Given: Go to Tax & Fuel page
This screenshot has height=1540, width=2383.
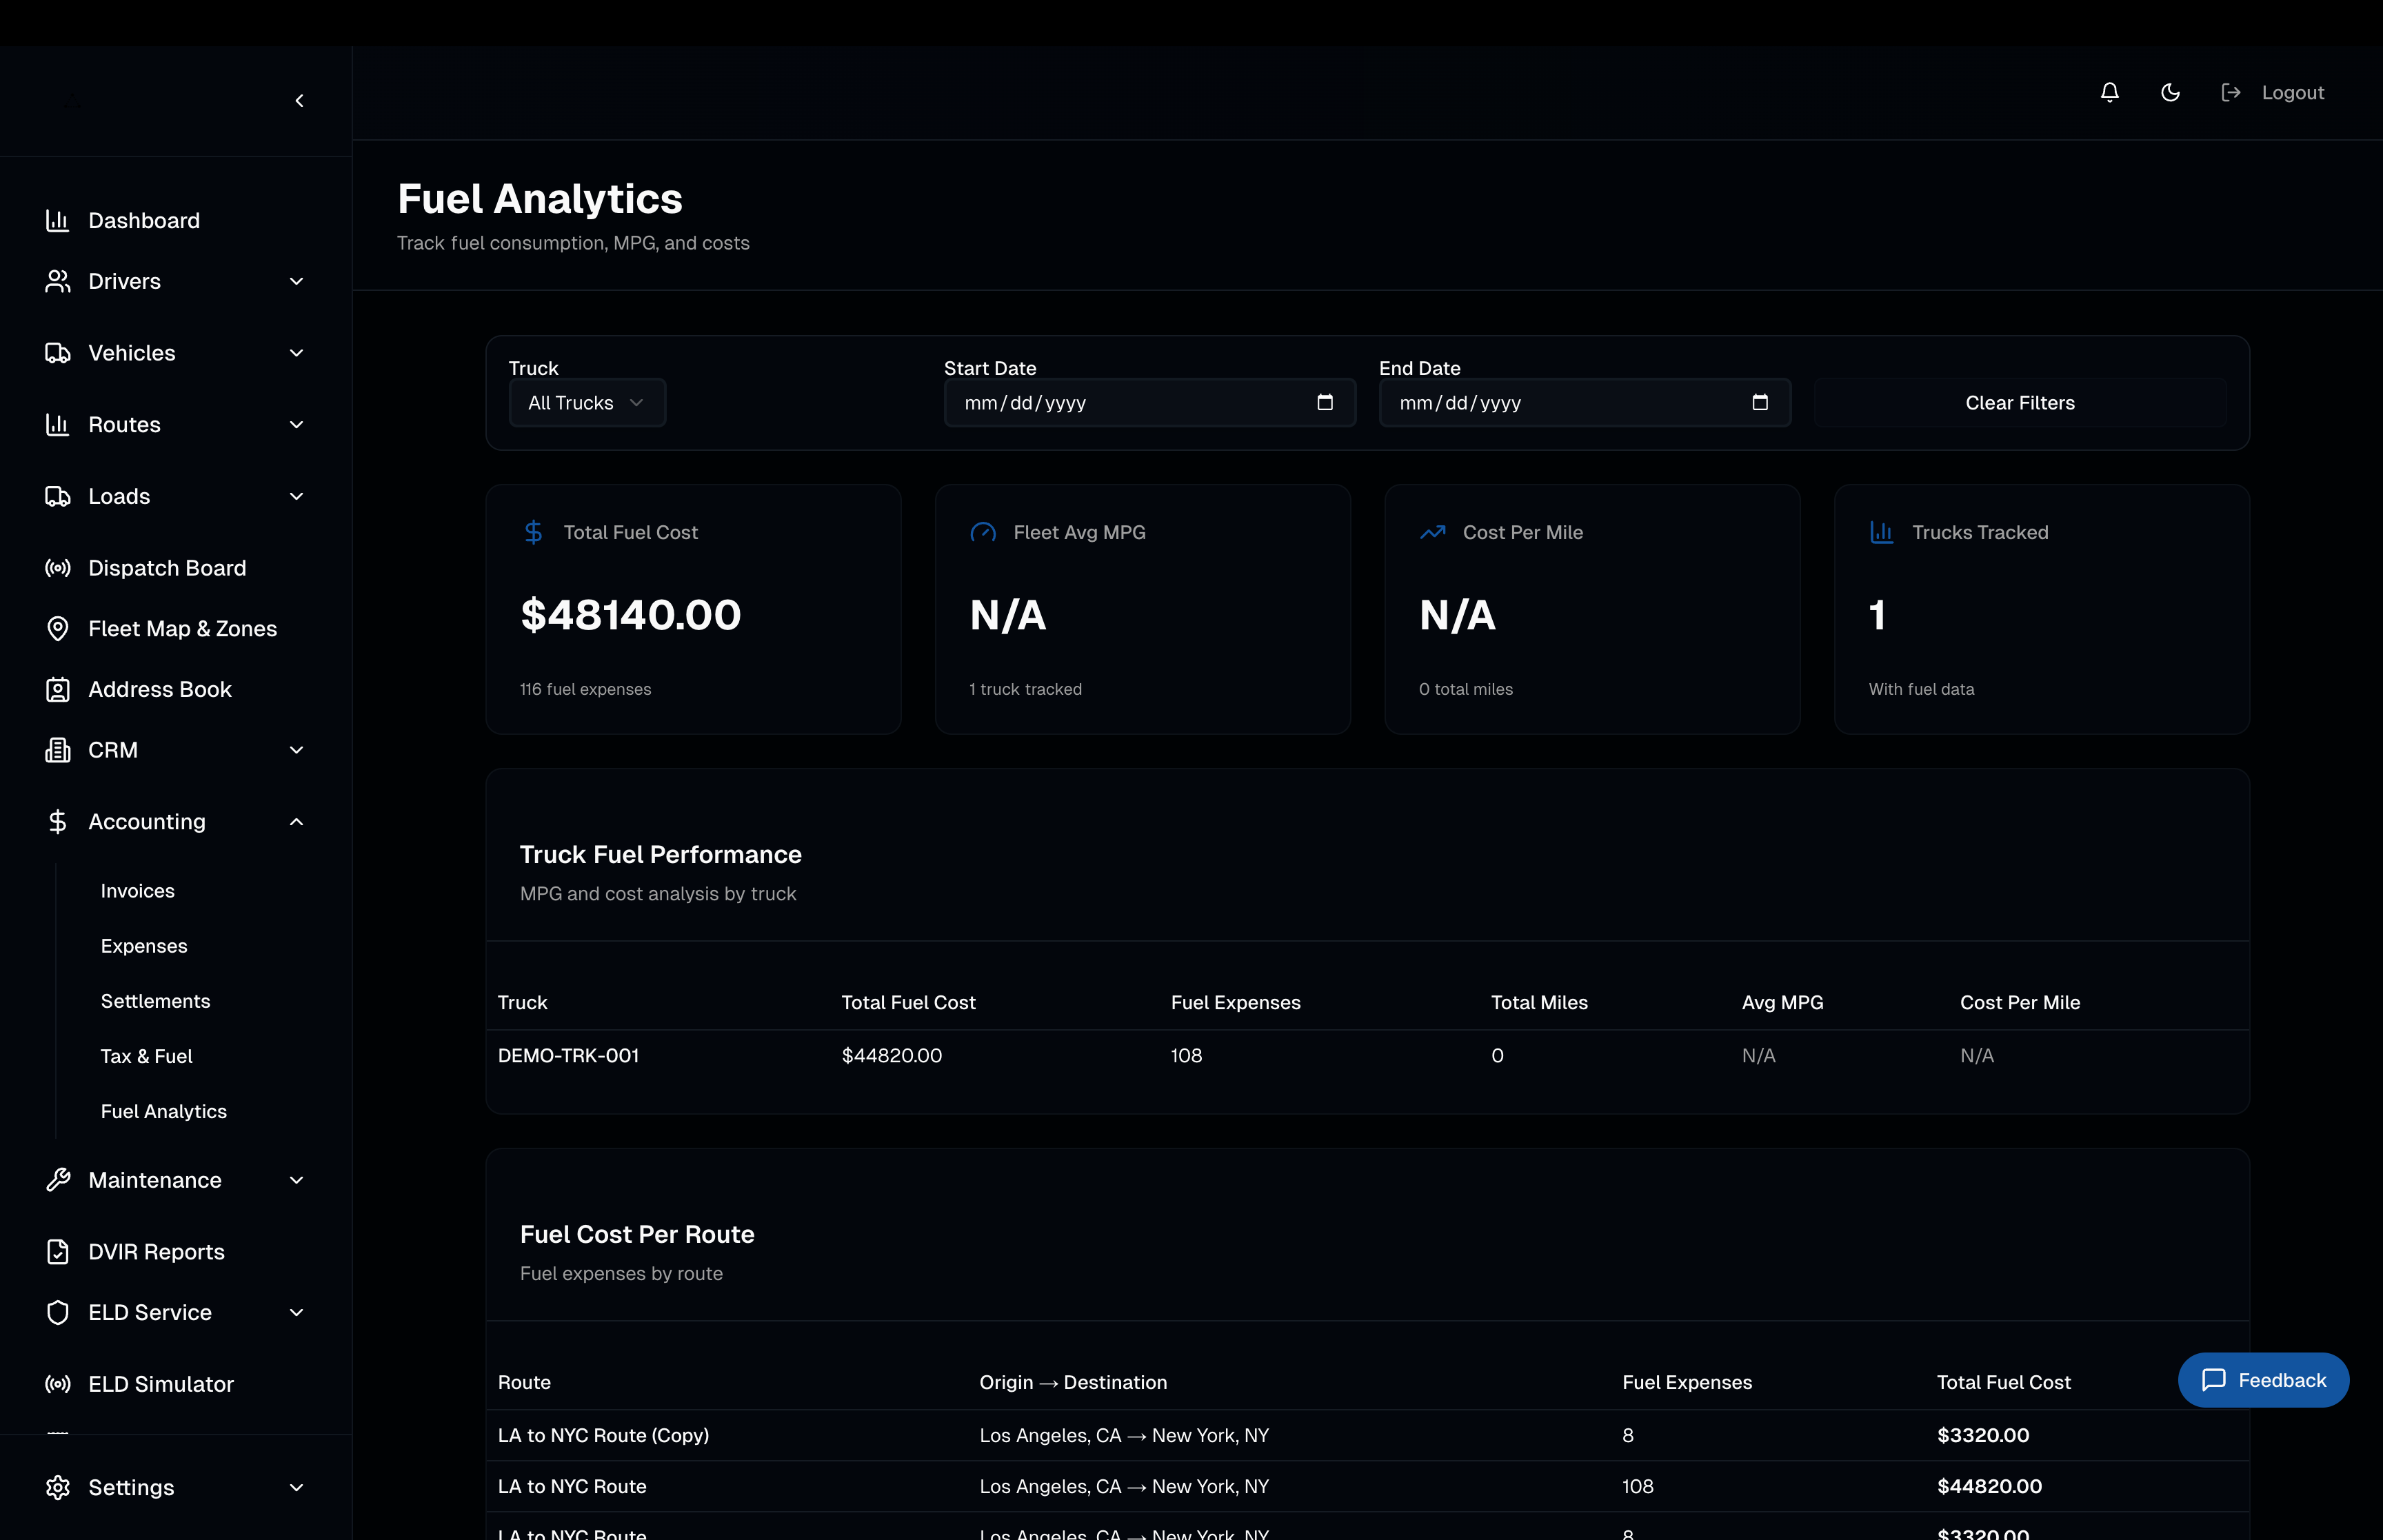Looking at the screenshot, I should pyautogui.click(x=146, y=1056).
